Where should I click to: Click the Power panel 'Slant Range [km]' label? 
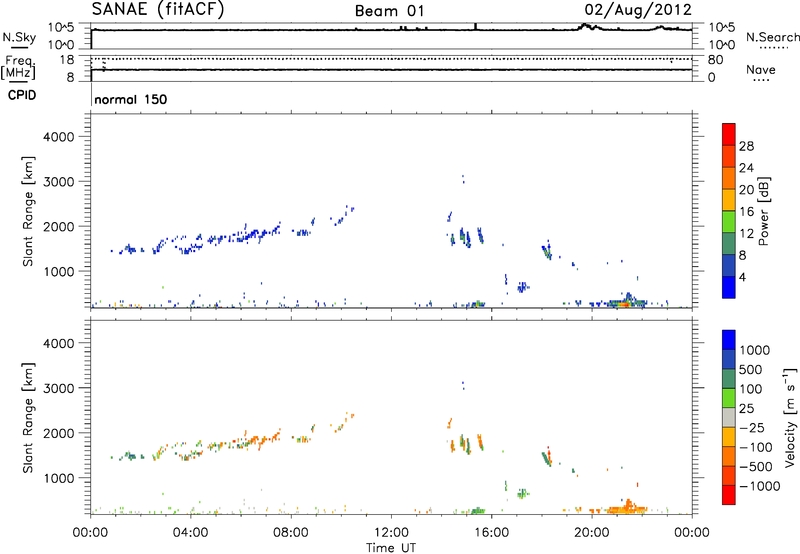[28, 211]
